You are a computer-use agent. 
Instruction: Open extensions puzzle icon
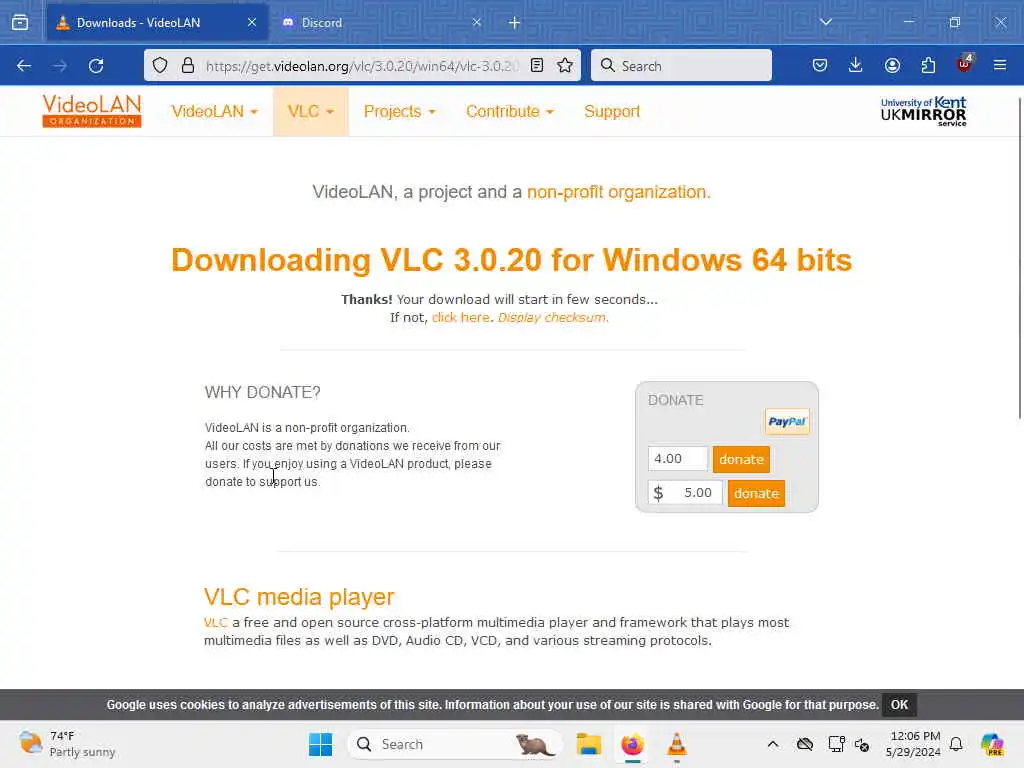(x=928, y=65)
